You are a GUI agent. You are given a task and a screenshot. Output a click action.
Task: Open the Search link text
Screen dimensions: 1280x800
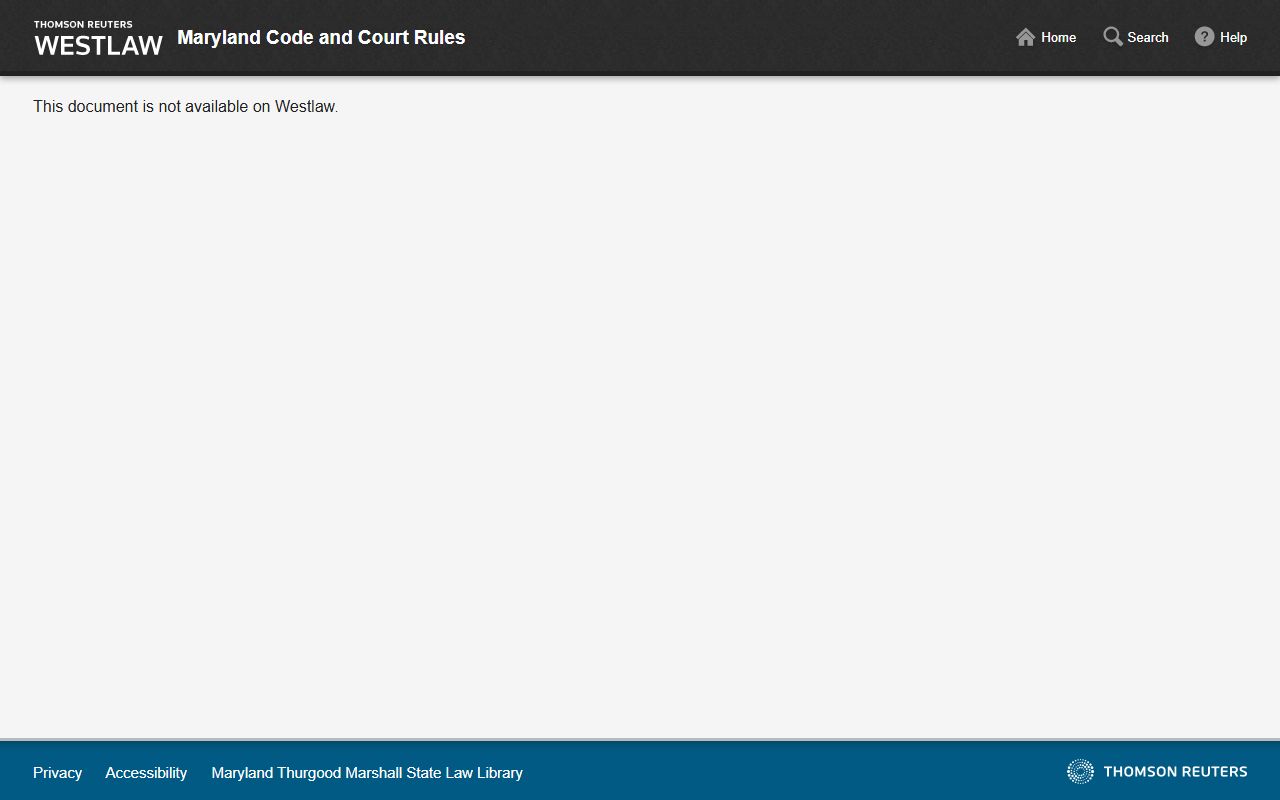click(1148, 38)
